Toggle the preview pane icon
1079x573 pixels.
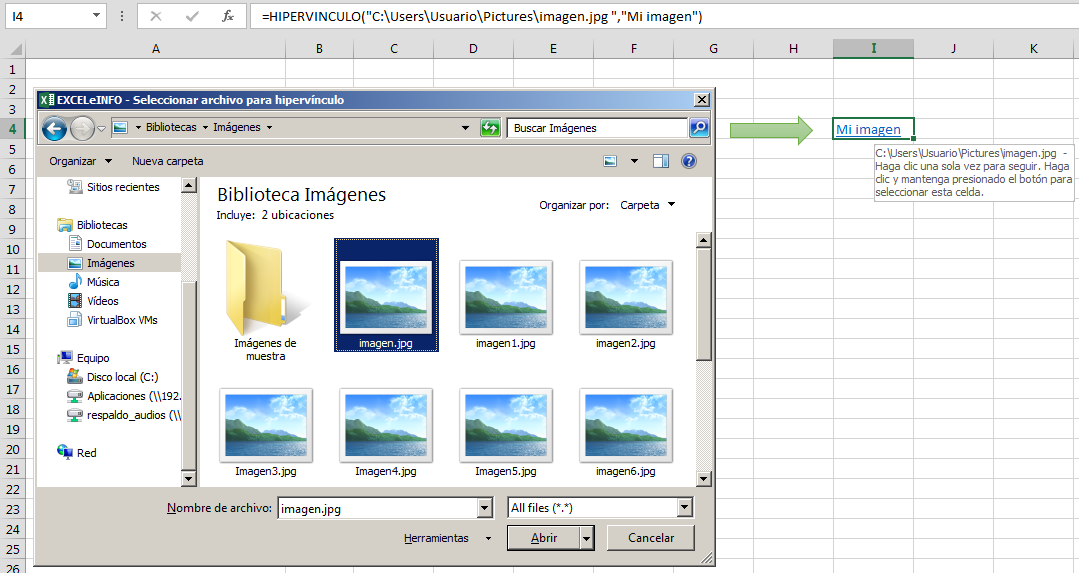point(660,161)
